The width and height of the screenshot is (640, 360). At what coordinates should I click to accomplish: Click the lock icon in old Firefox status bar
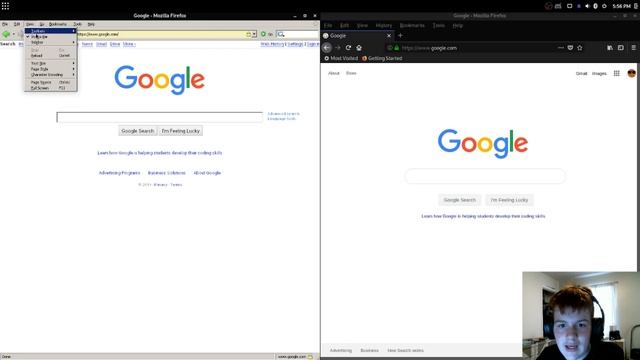311,357
